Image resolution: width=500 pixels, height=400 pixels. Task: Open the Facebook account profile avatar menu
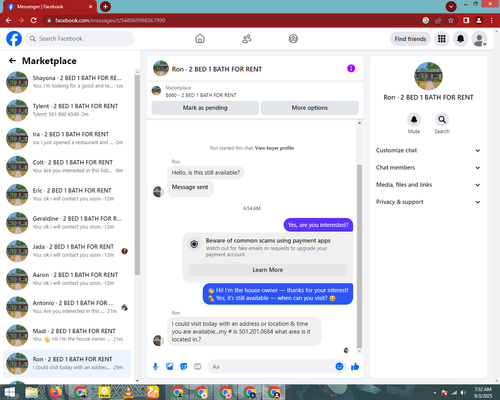(479, 39)
